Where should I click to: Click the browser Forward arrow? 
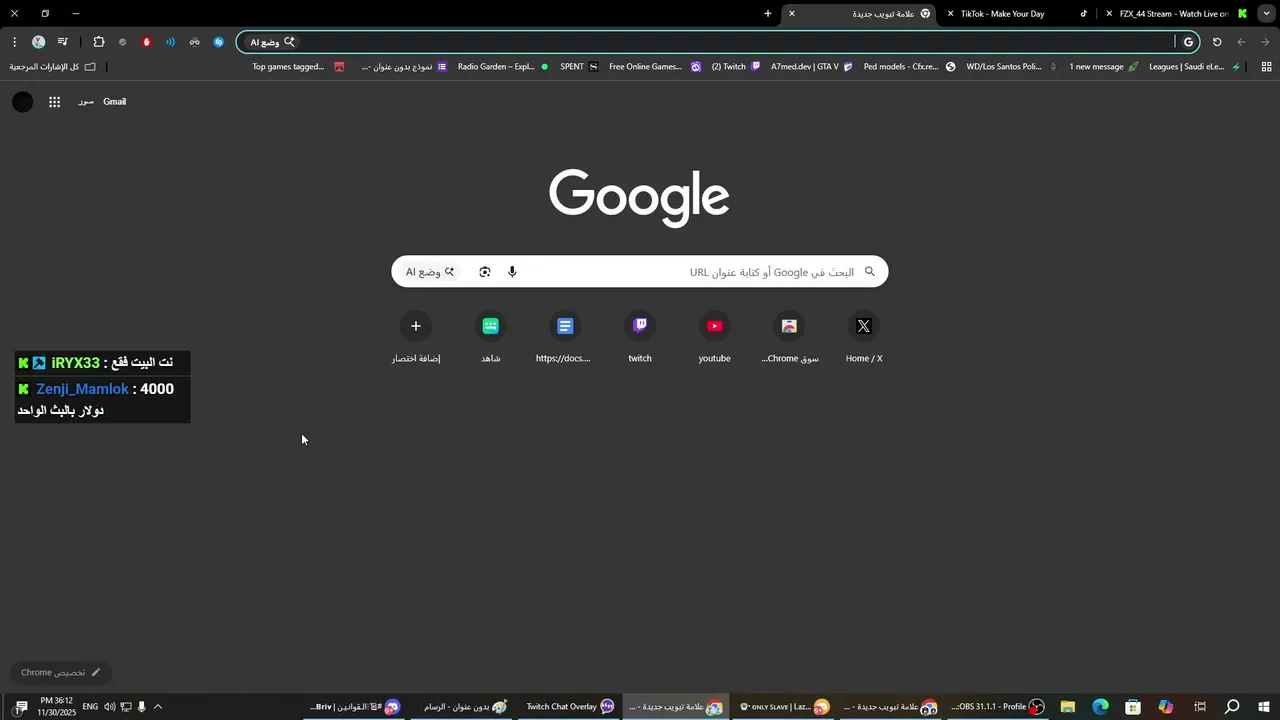pos(1265,42)
